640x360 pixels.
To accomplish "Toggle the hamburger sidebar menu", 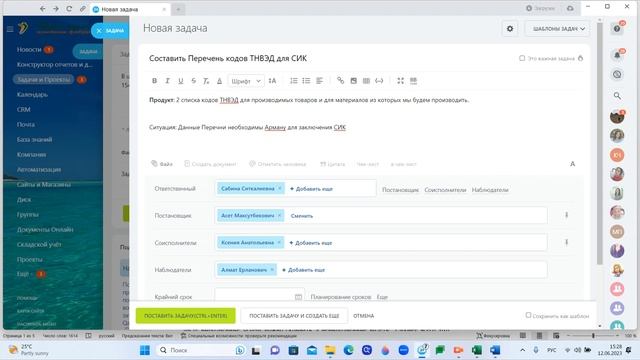I will coord(10,29).
